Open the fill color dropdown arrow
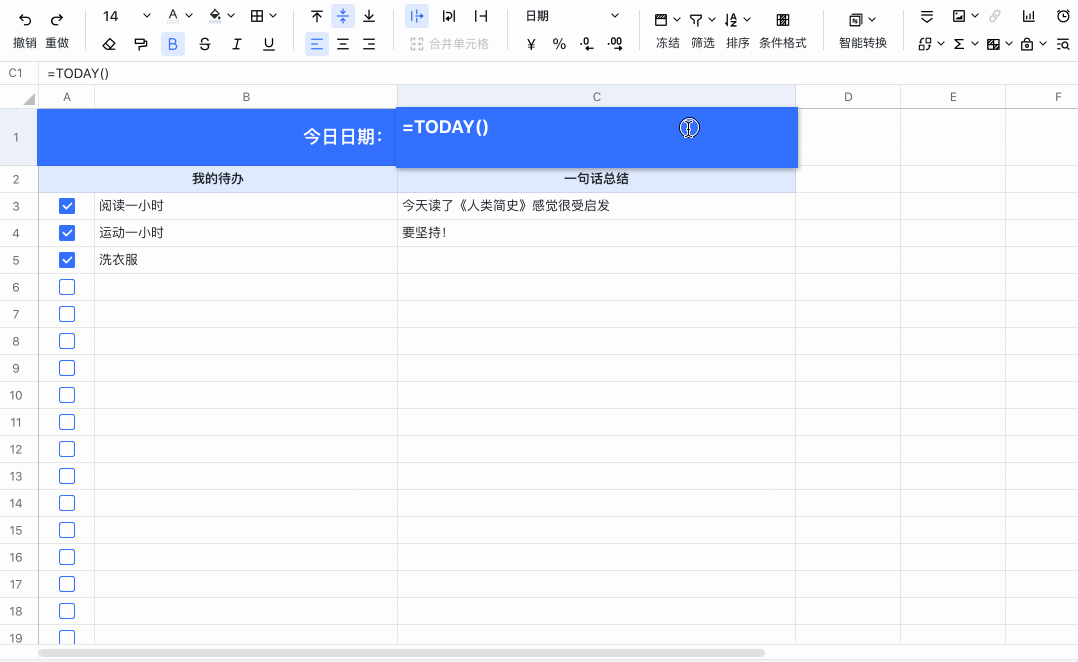This screenshot has height=662, width=1078. click(231, 16)
